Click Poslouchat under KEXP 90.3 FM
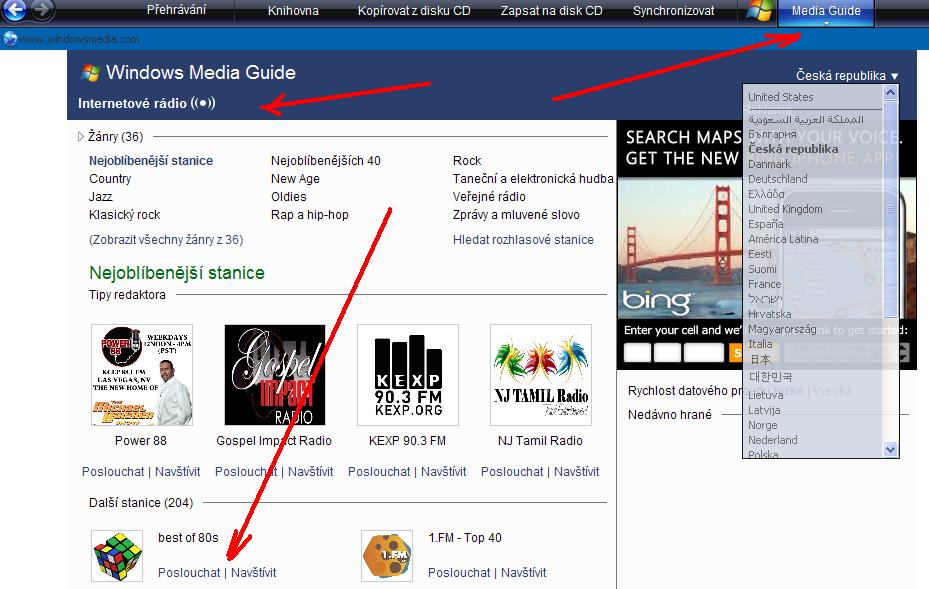Viewport: 929px width, 589px height. pos(379,472)
